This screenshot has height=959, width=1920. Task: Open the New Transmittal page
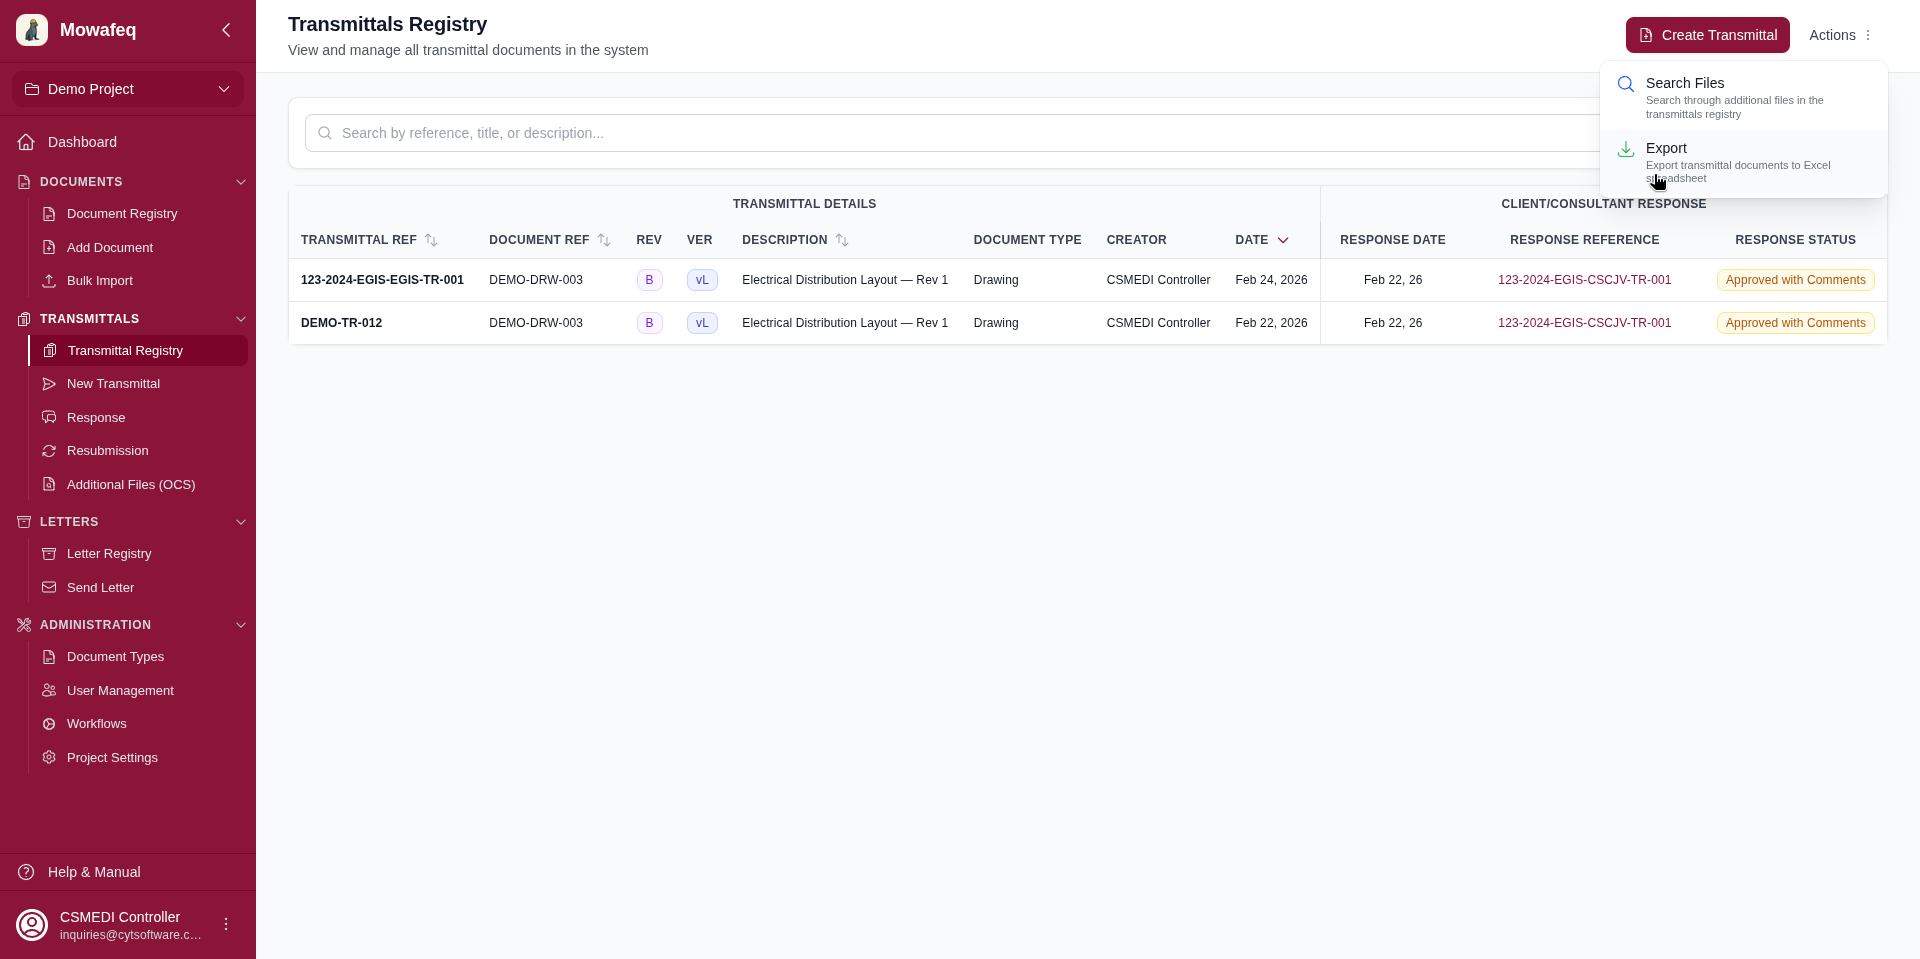[113, 383]
